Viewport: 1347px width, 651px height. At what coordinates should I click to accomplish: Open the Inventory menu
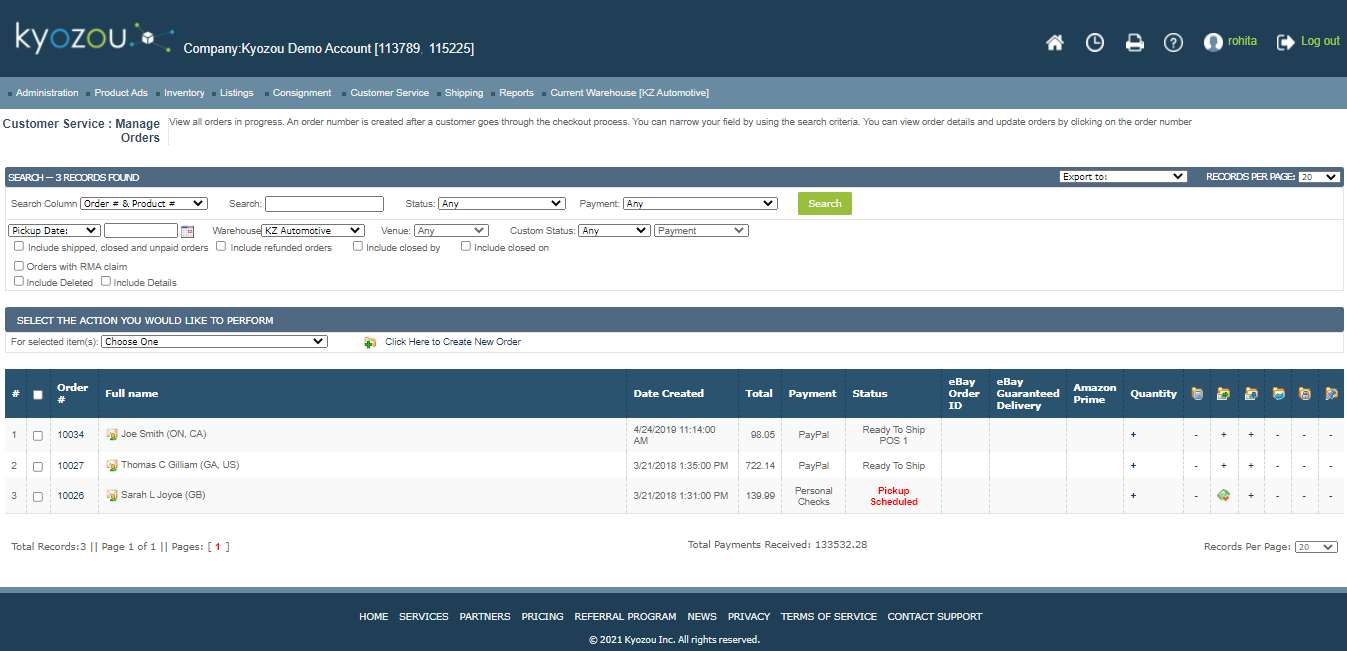pos(184,93)
